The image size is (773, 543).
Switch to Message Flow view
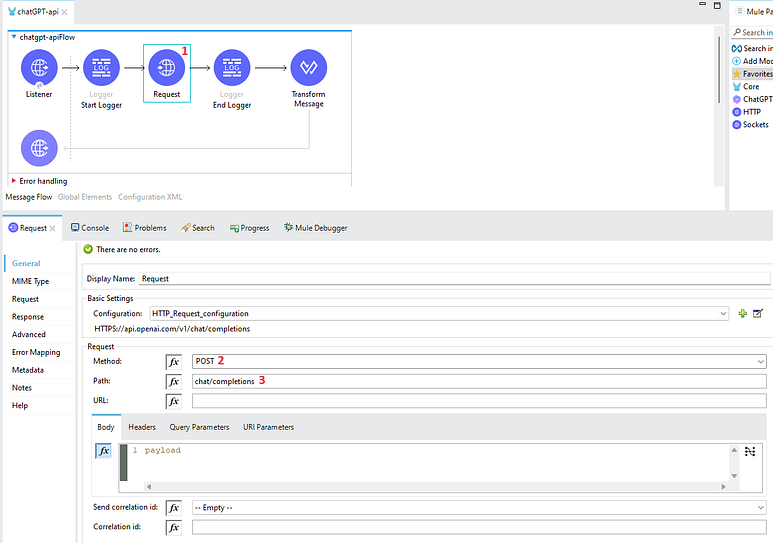click(x=29, y=197)
